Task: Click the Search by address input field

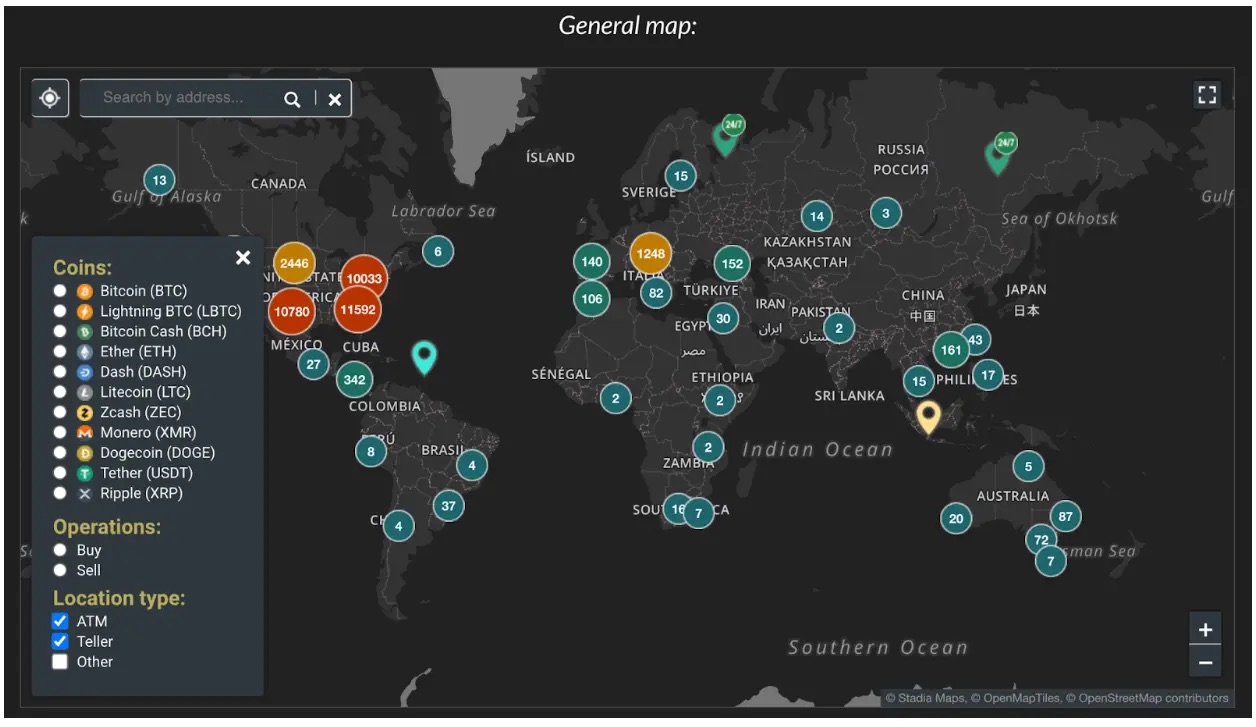Action: (x=180, y=98)
